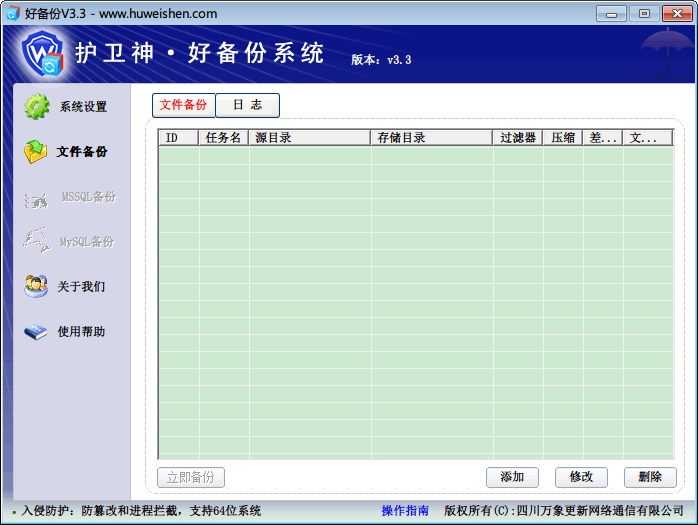Sort by the 任务名 column header
Viewport: 698px width, 525px height.
[223, 138]
